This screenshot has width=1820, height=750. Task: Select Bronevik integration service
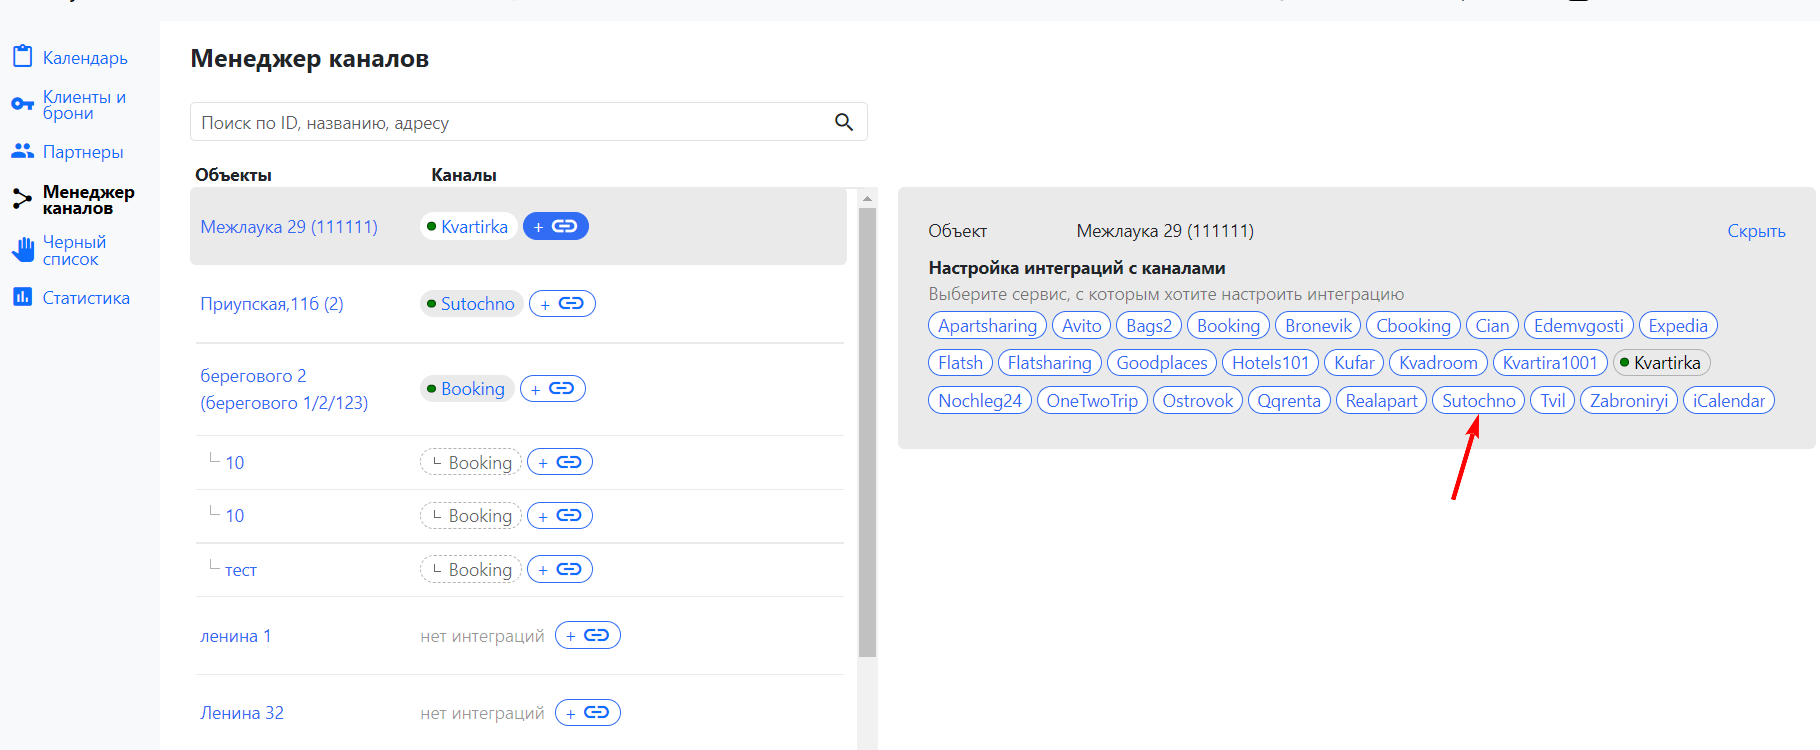coord(1318,325)
